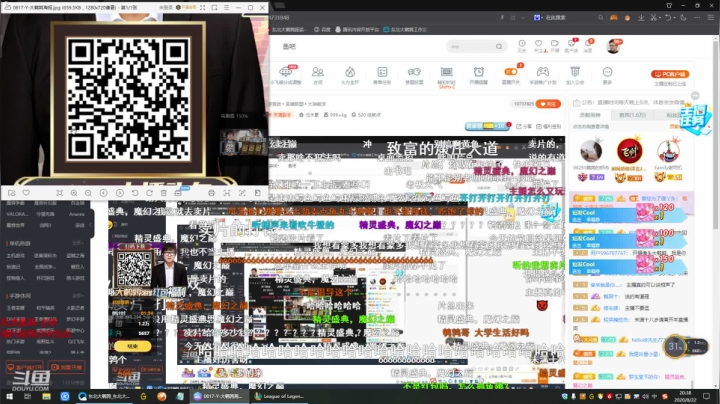
Task: Click the yellow button in the nested stream overlay
Action: click(132, 346)
